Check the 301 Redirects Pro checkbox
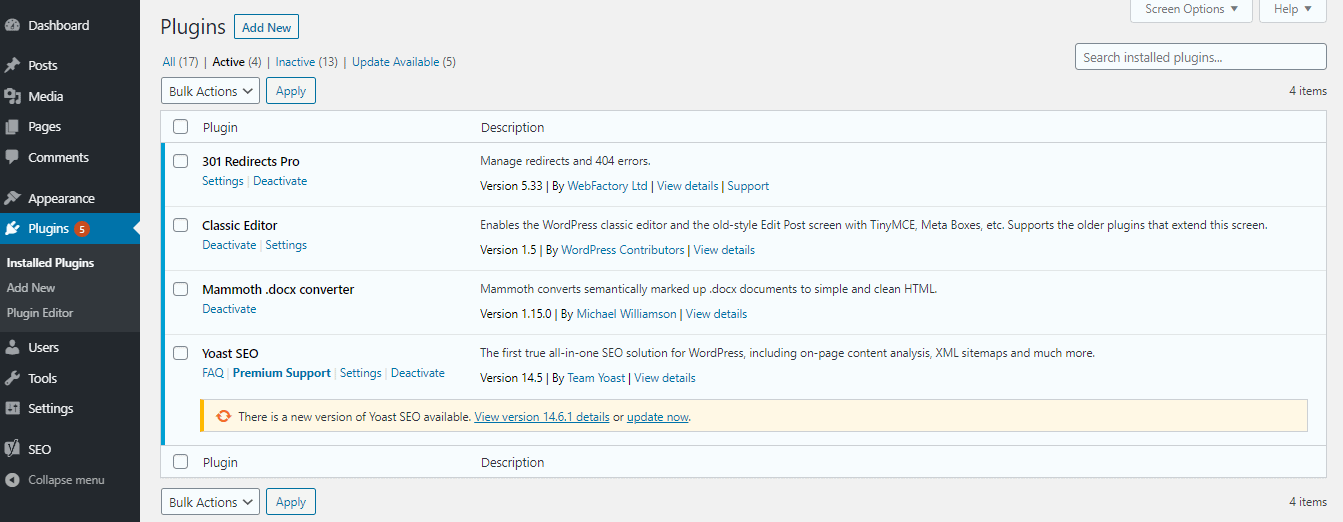 click(x=180, y=161)
